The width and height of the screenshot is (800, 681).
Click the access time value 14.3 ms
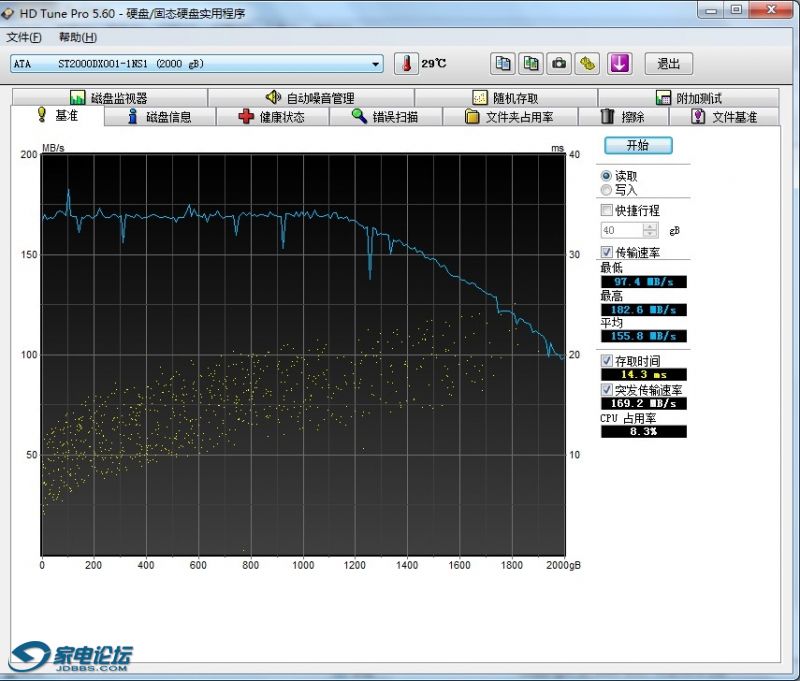coord(643,374)
